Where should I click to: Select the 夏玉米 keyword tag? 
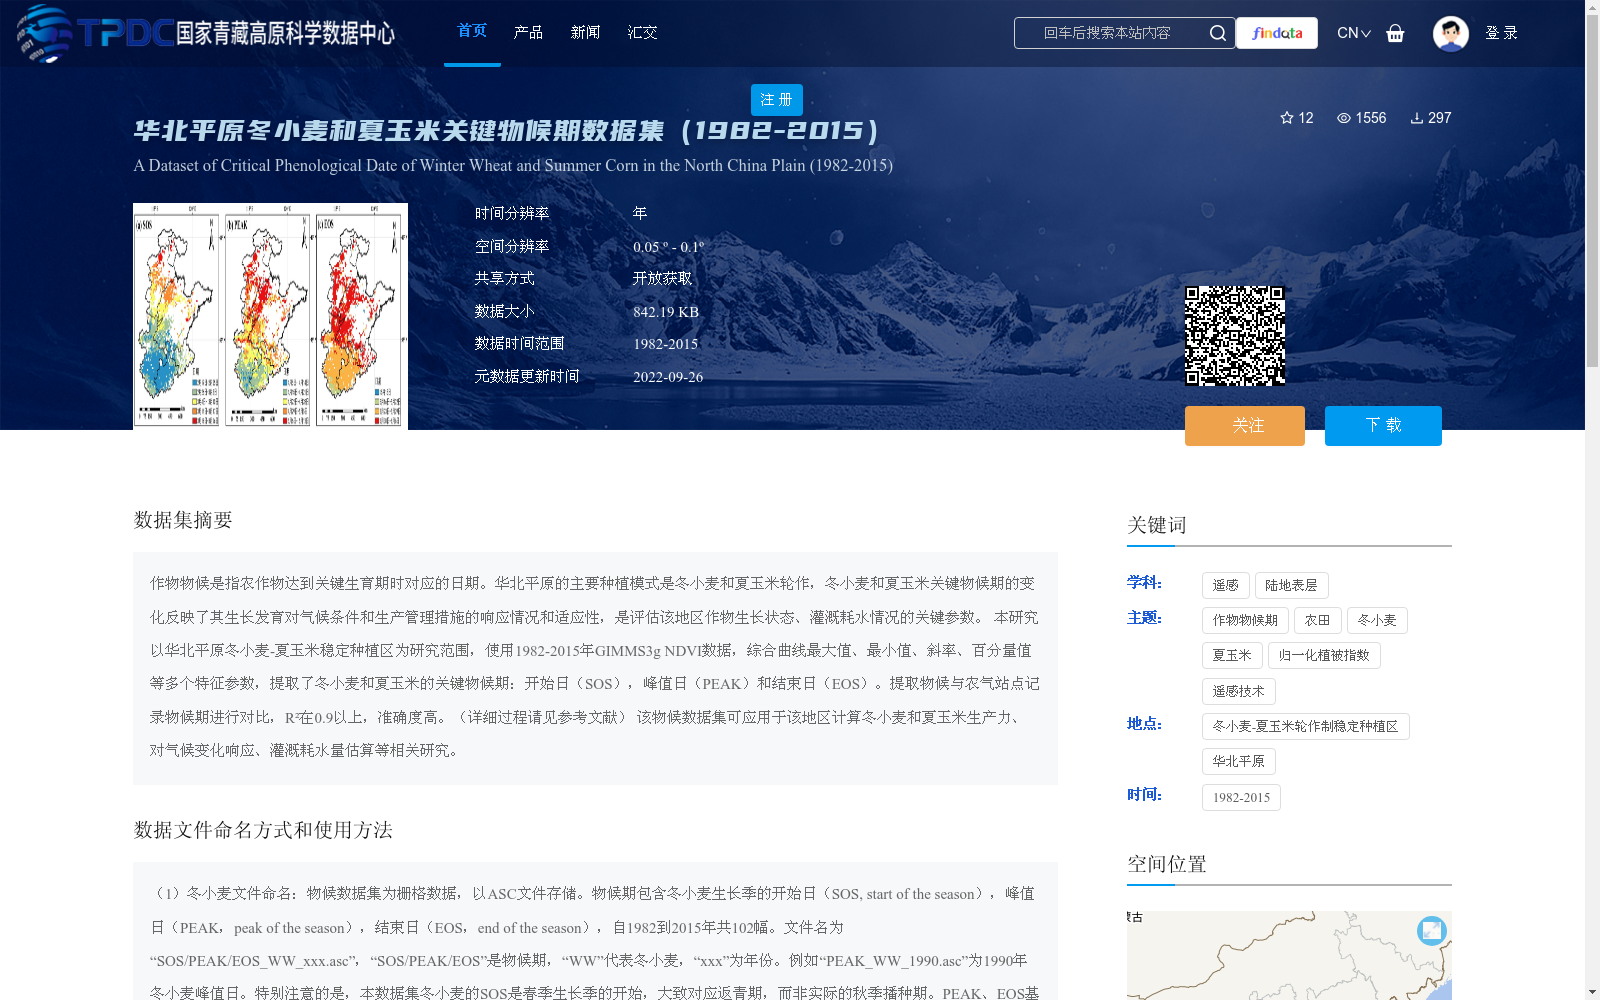[1232, 656]
